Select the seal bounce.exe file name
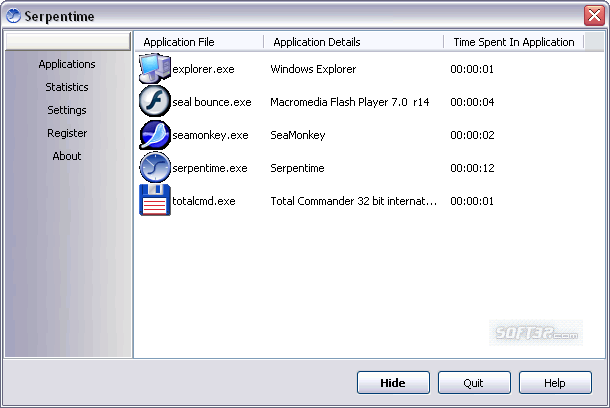 tap(212, 102)
